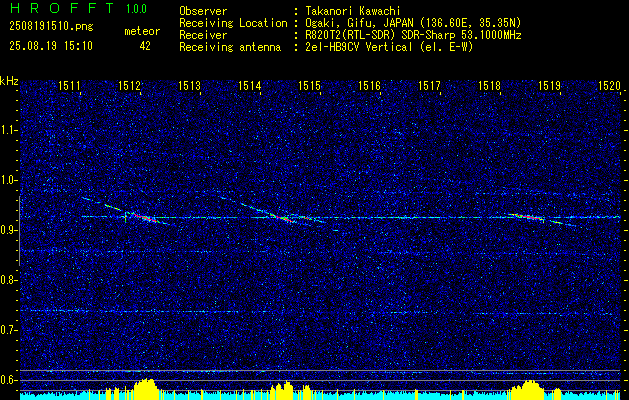Click the yellow signal peak below 1512

(145, 388)
